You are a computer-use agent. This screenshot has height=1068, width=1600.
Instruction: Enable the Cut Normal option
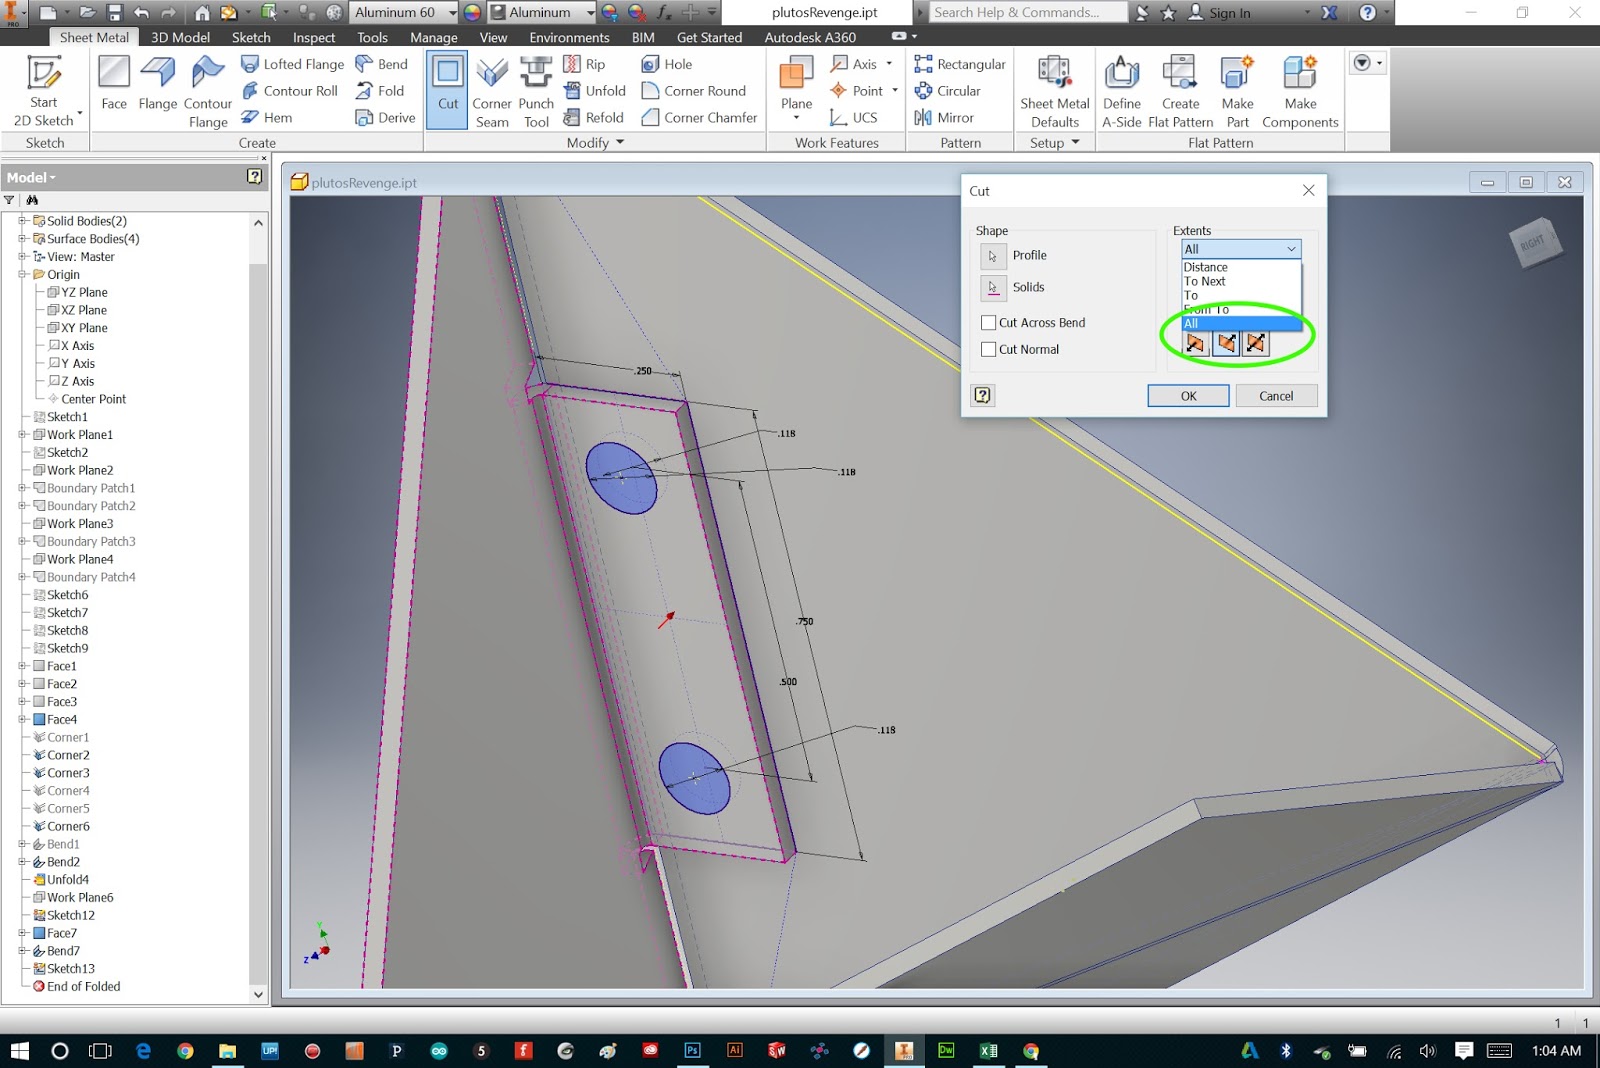pos(989,349)
